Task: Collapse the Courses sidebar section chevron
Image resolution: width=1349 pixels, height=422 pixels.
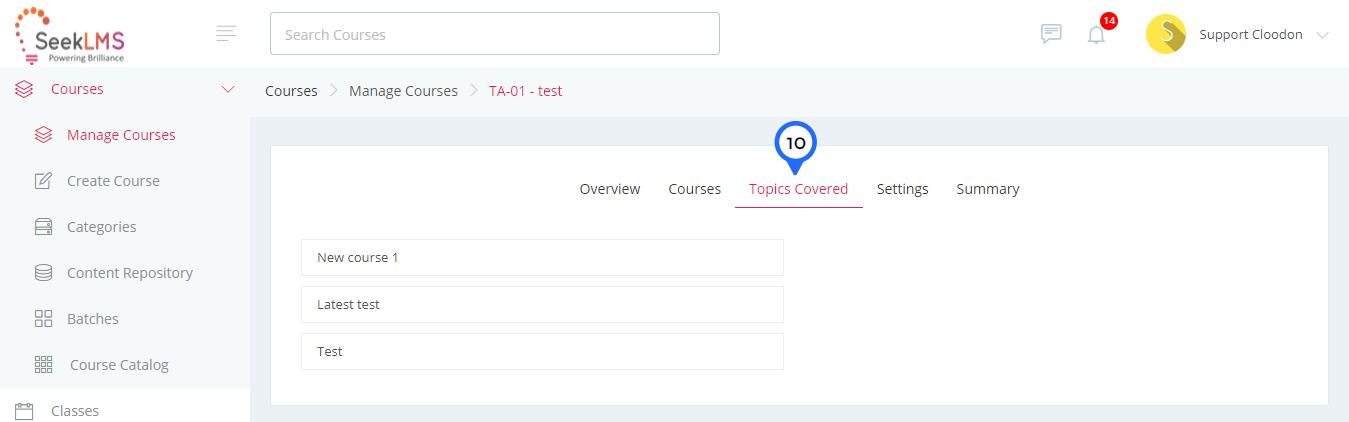Action: (228, 89)
